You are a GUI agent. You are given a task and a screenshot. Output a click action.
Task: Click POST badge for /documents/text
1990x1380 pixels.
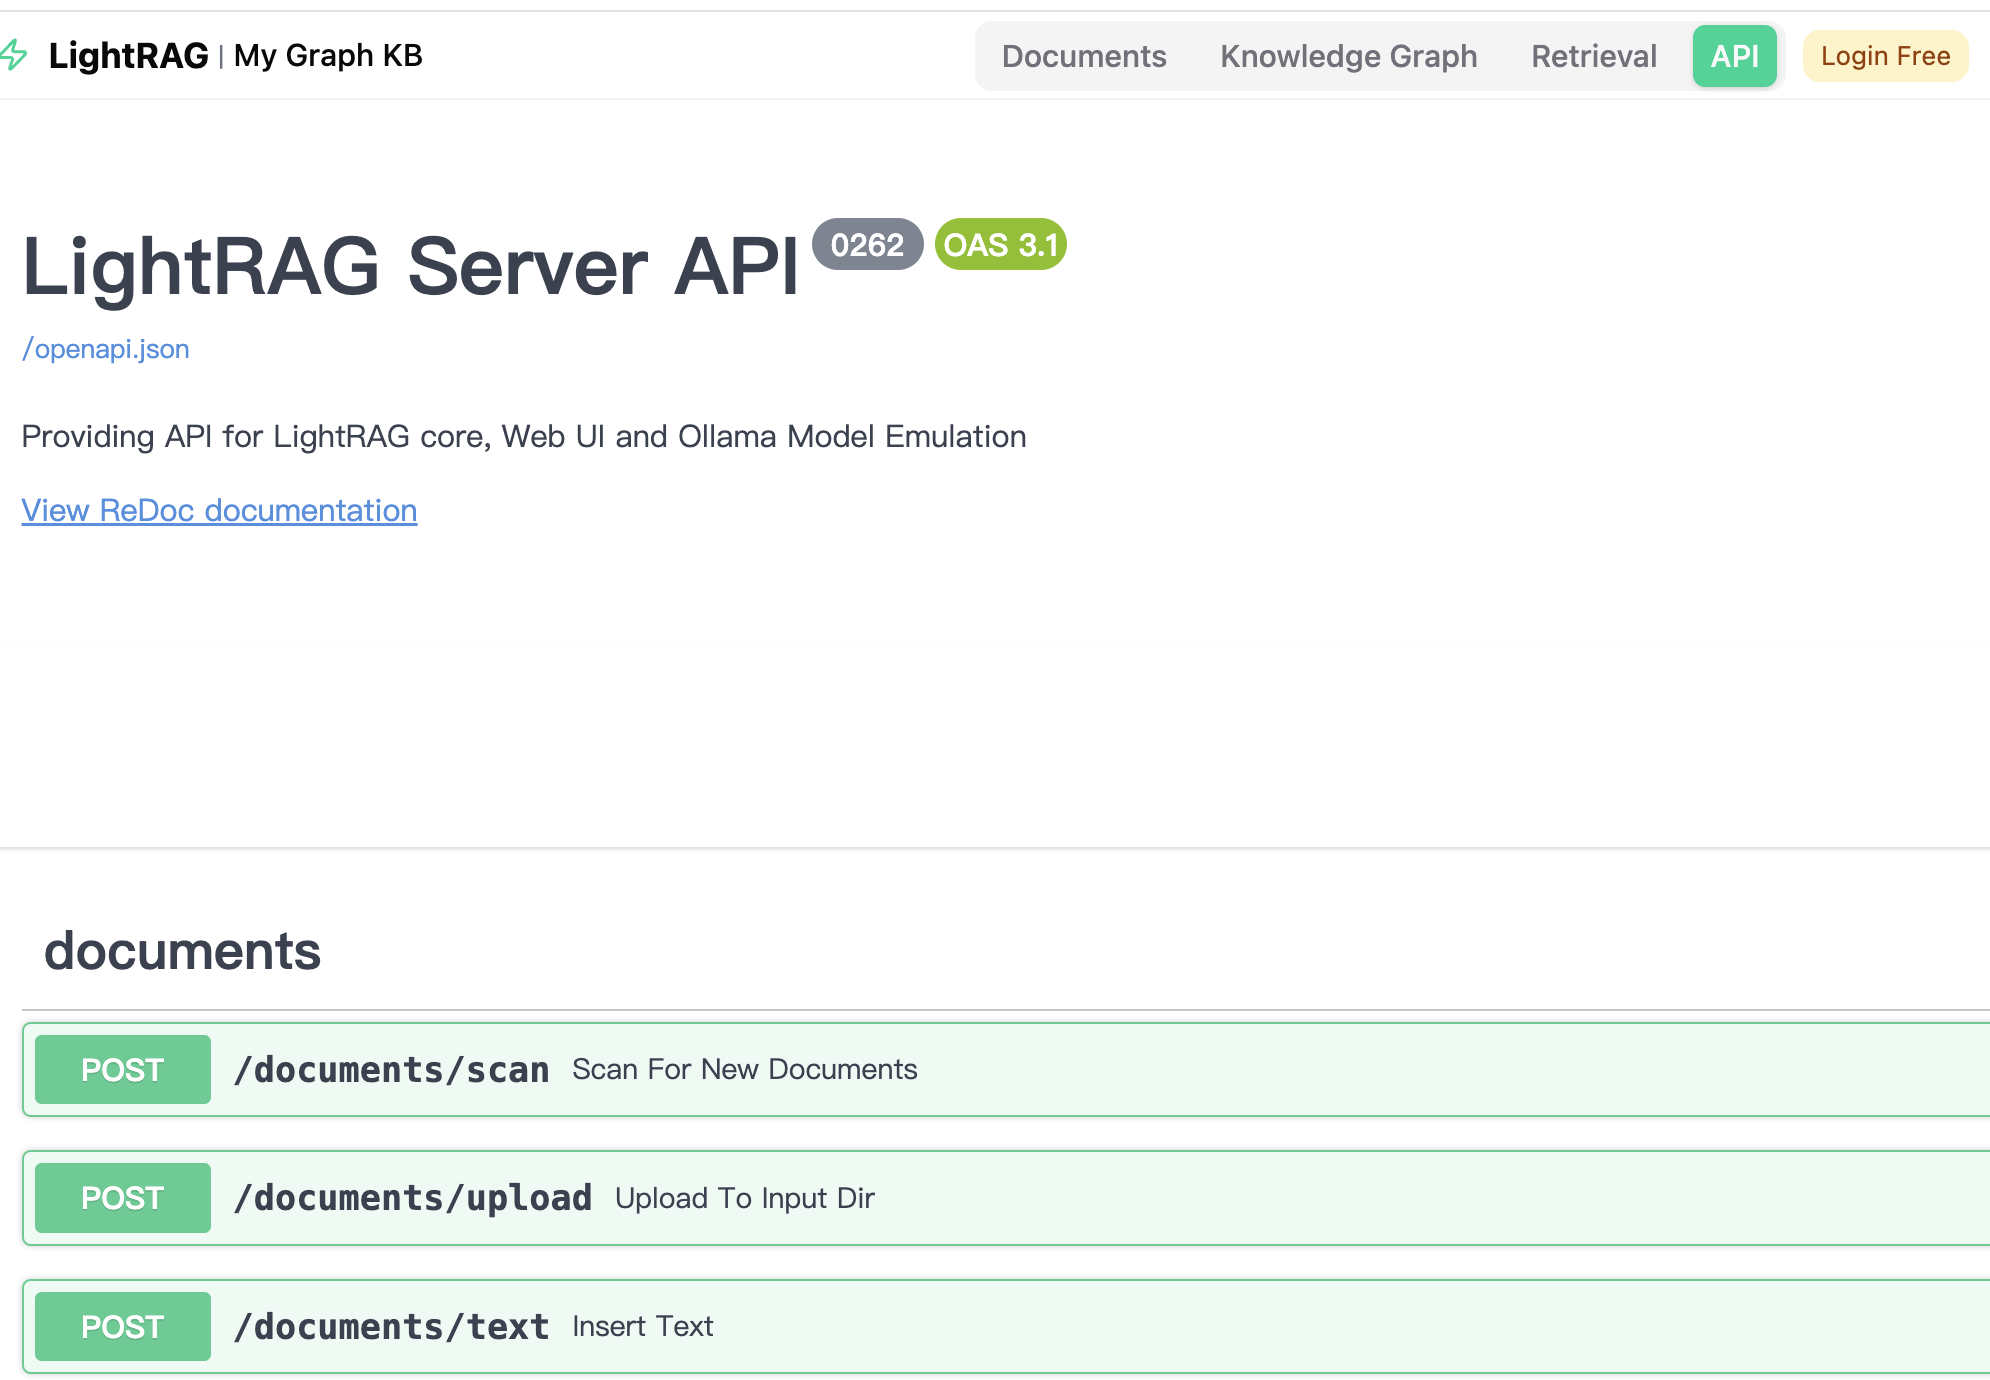(122, 1327)
